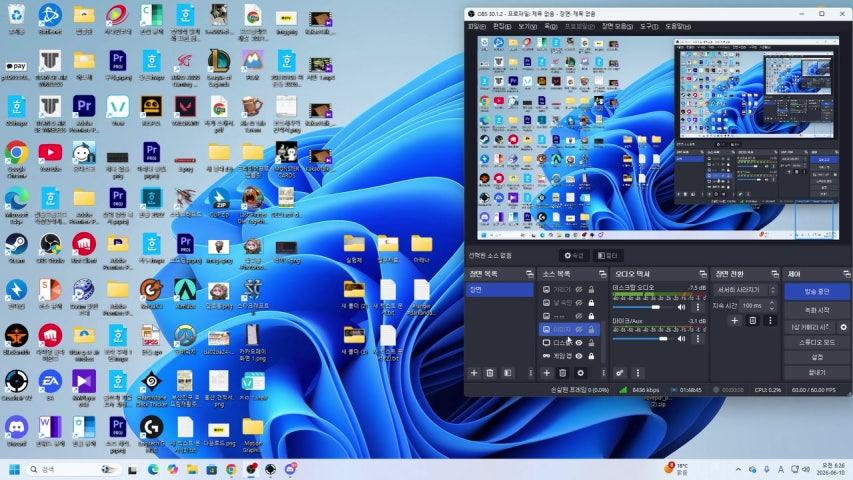
Task: Pop out the 장면 목록 dock panel
Action: pos(529,274)
